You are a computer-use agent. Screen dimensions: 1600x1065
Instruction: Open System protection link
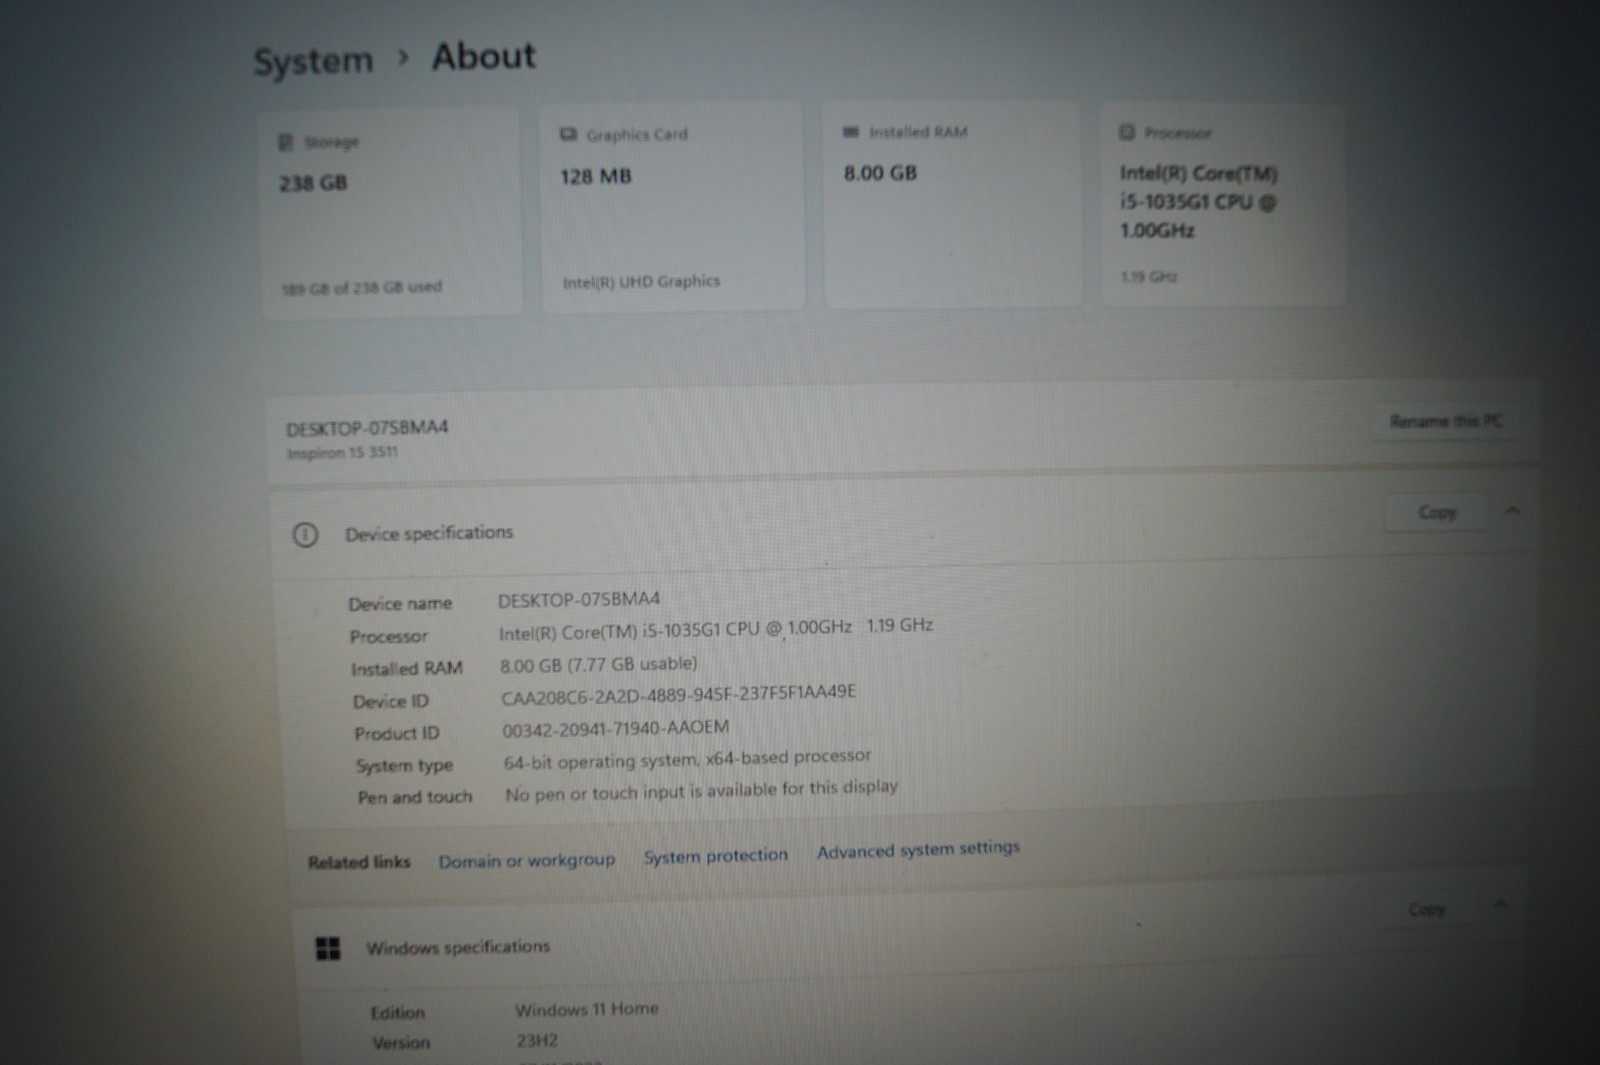pyautogui.click(x=715, y=856)
